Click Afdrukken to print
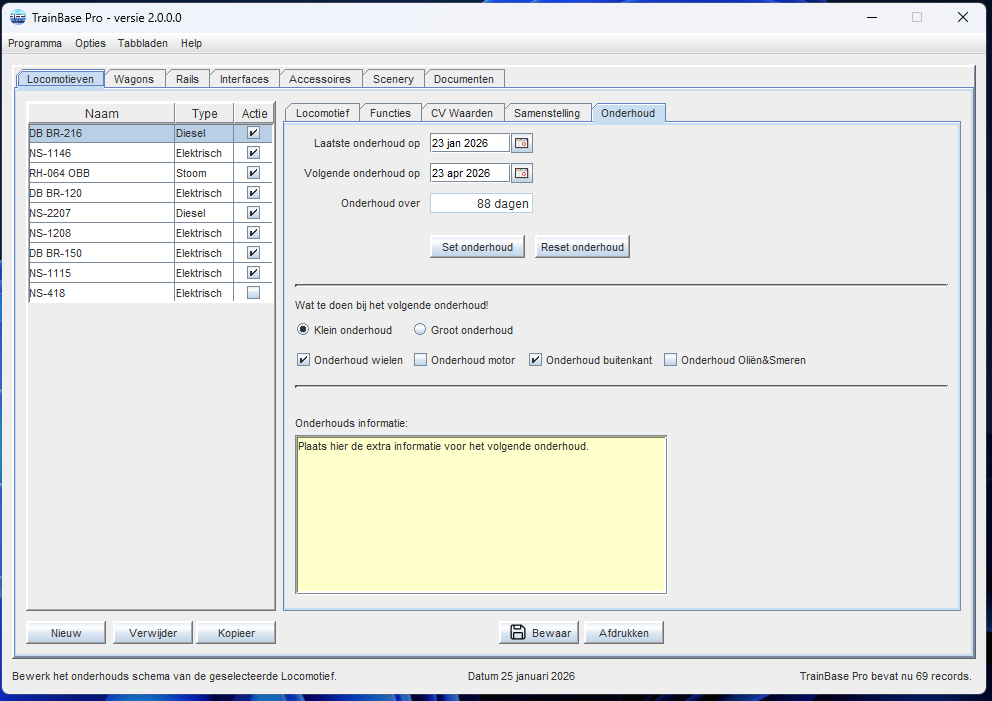992x701 pixels. point(624,633)
